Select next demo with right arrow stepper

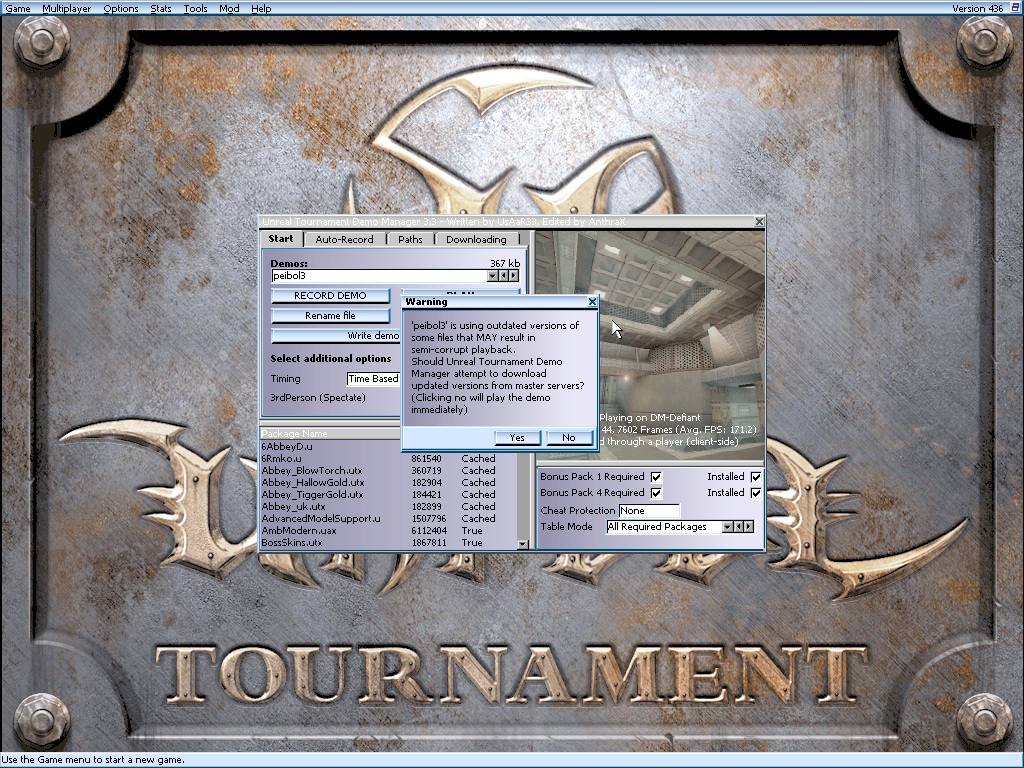[514, 276]
